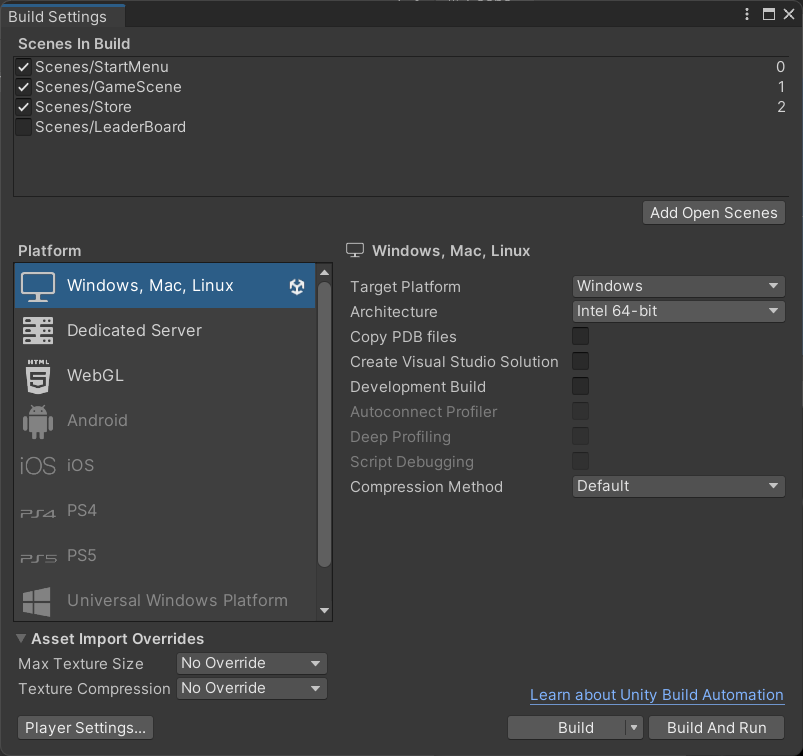Open the Architecture dropdown
The height and width of the screenshot is (756, 803).
(678, 311)
